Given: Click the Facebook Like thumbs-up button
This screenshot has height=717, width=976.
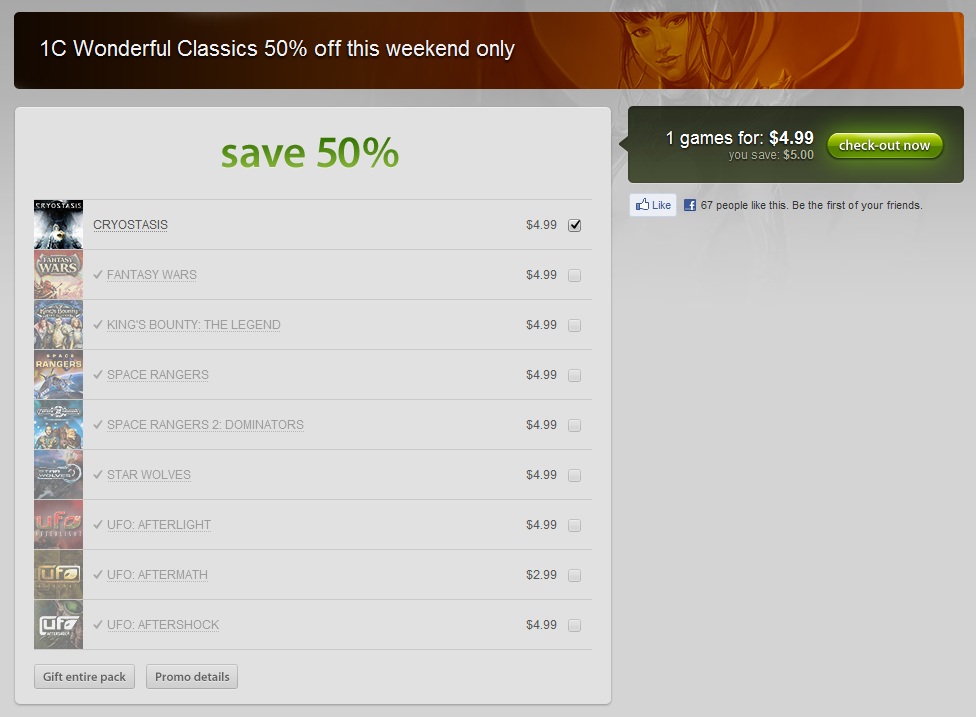Looking at the screenshot, I should click(x=653, y=205).
